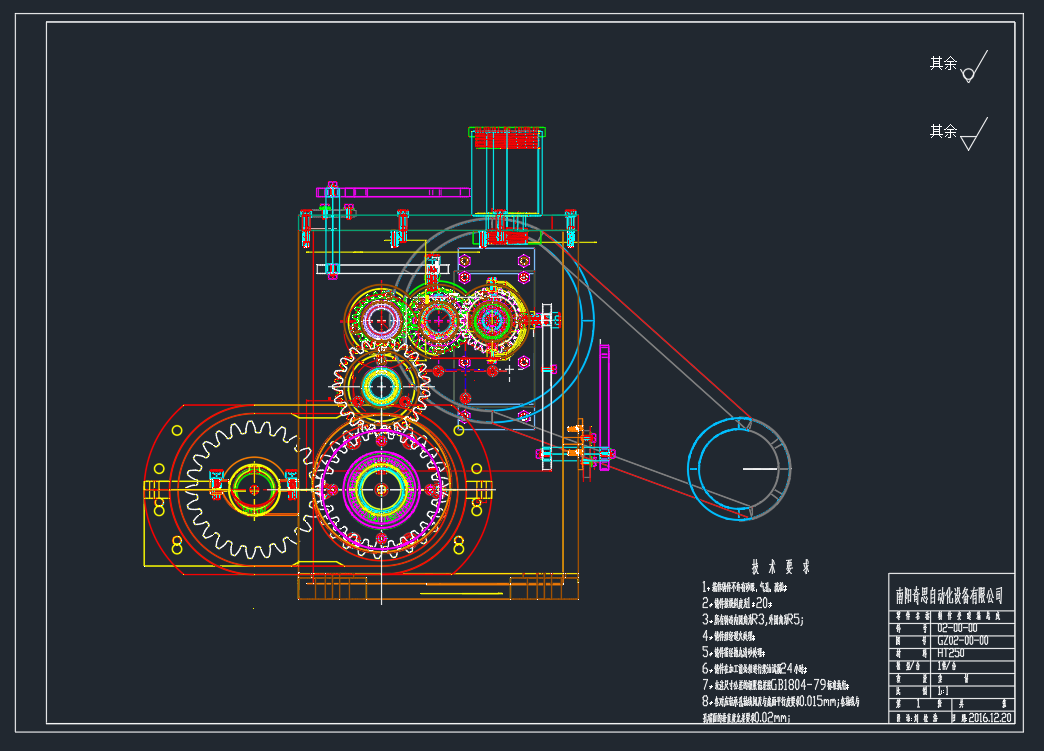Screen dimensions: 1044x751
Task: Click the 1:1 scale value
Action: (x=944, y=690)
